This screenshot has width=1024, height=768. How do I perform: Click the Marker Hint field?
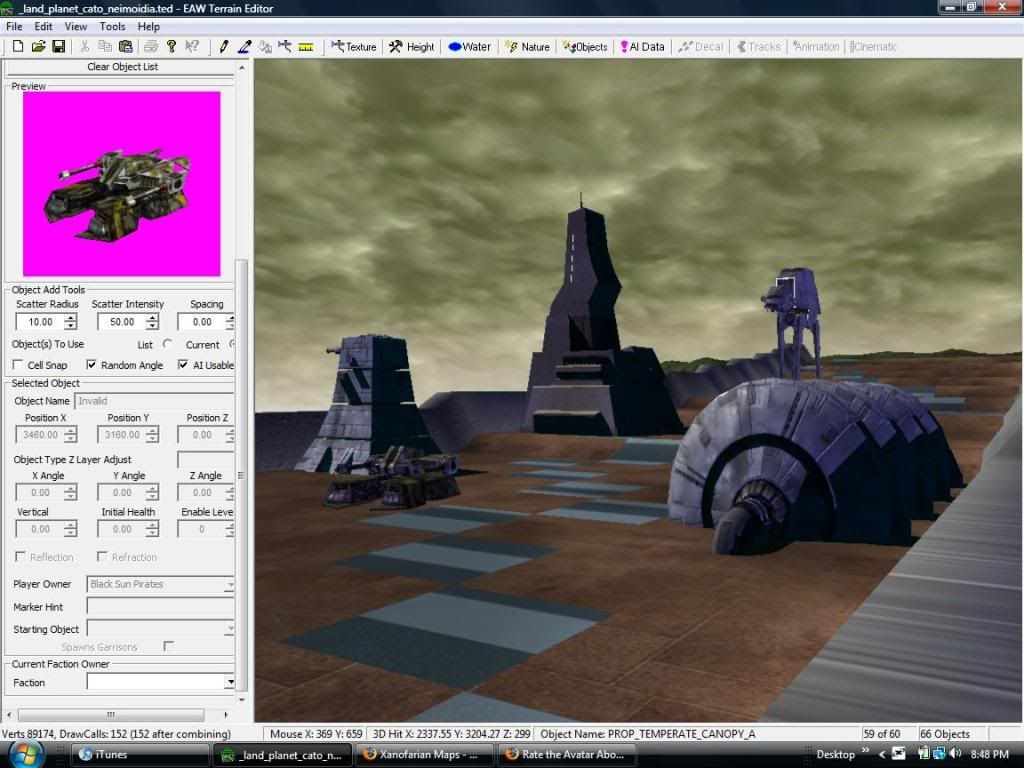160,607
